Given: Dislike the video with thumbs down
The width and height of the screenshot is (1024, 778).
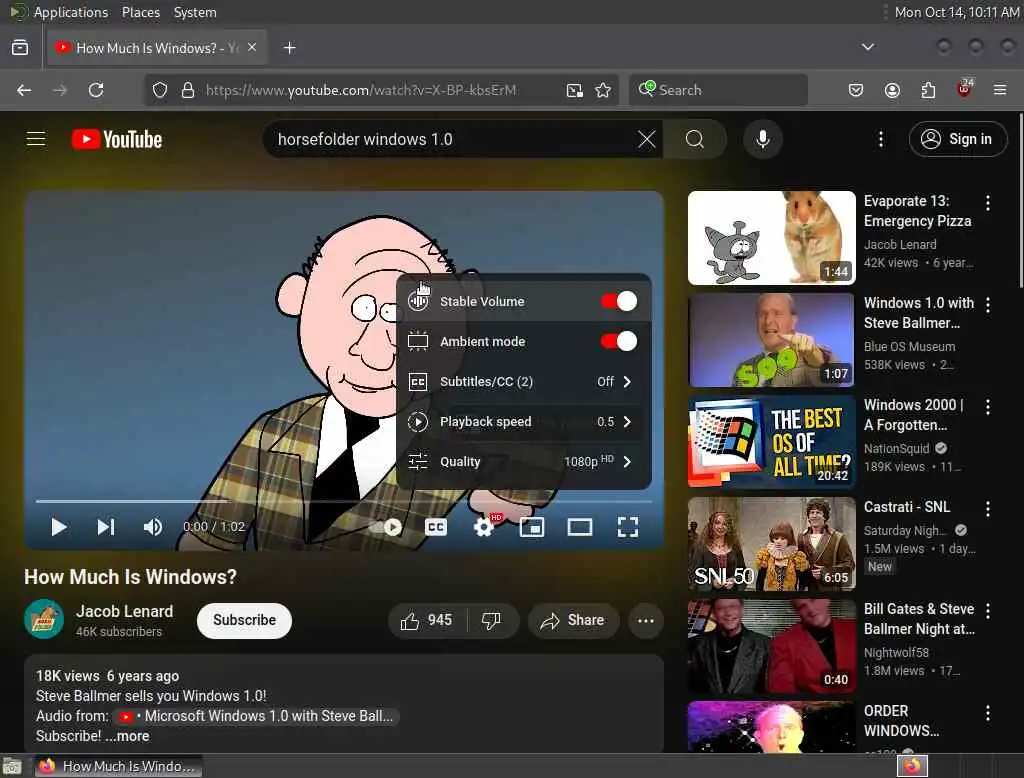Looking at the screenshot, I should click(492, 620).
